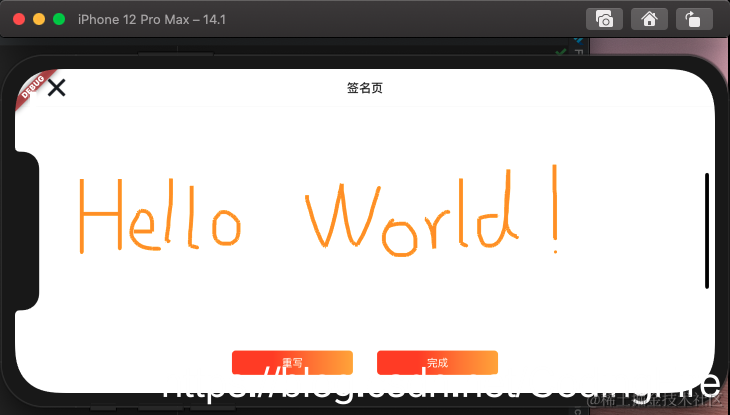Image resolution: width=730 pixels, height=415 pixels.
Task: Tap the 重写 rewrite button
Action: [x=292, y=362]
